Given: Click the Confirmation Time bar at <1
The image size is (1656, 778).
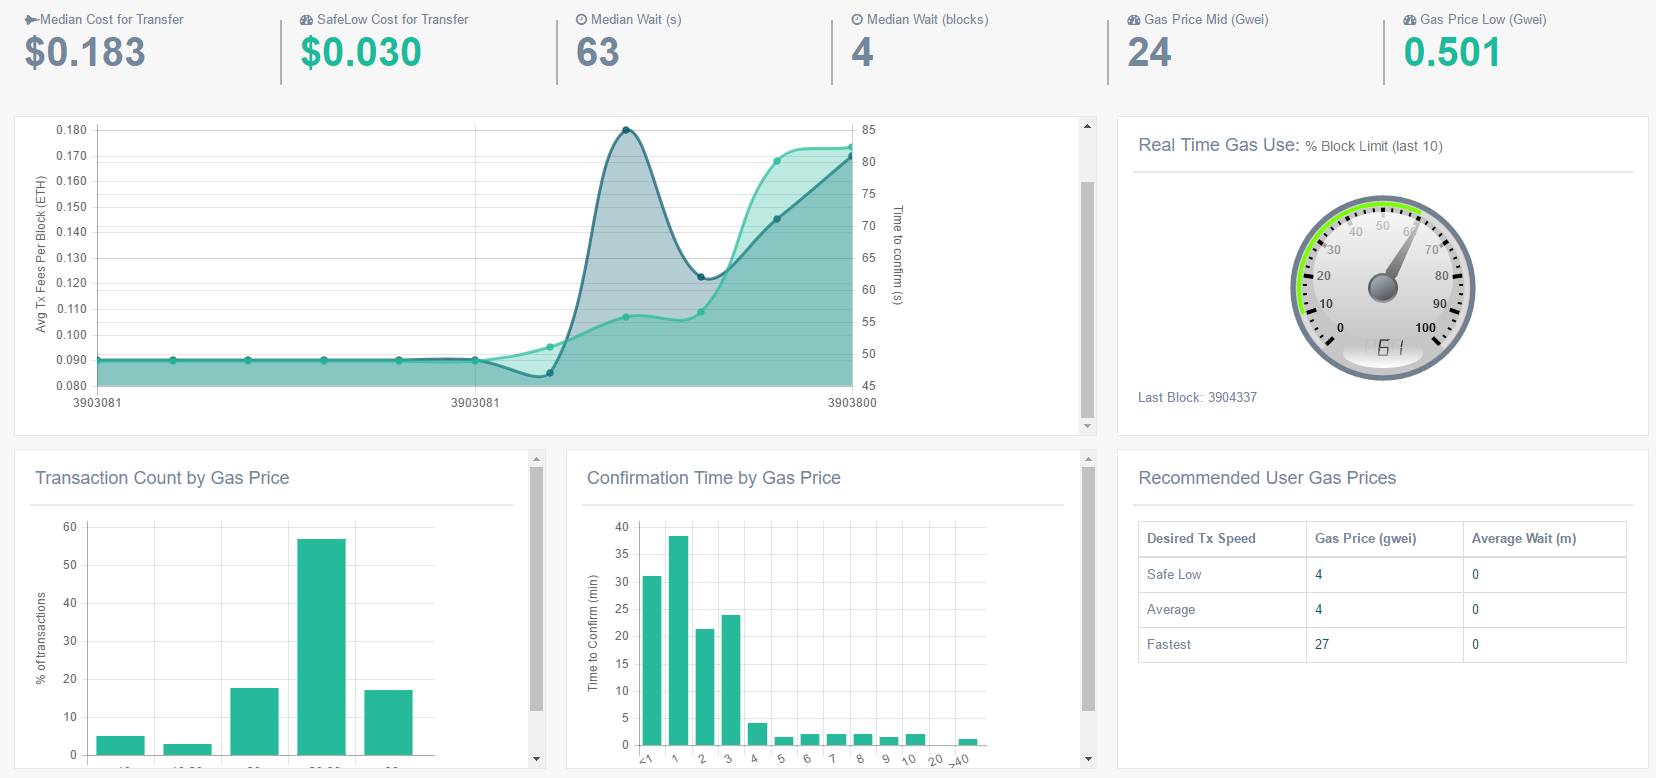Looking at the screenshot, I should pos(652,660).
